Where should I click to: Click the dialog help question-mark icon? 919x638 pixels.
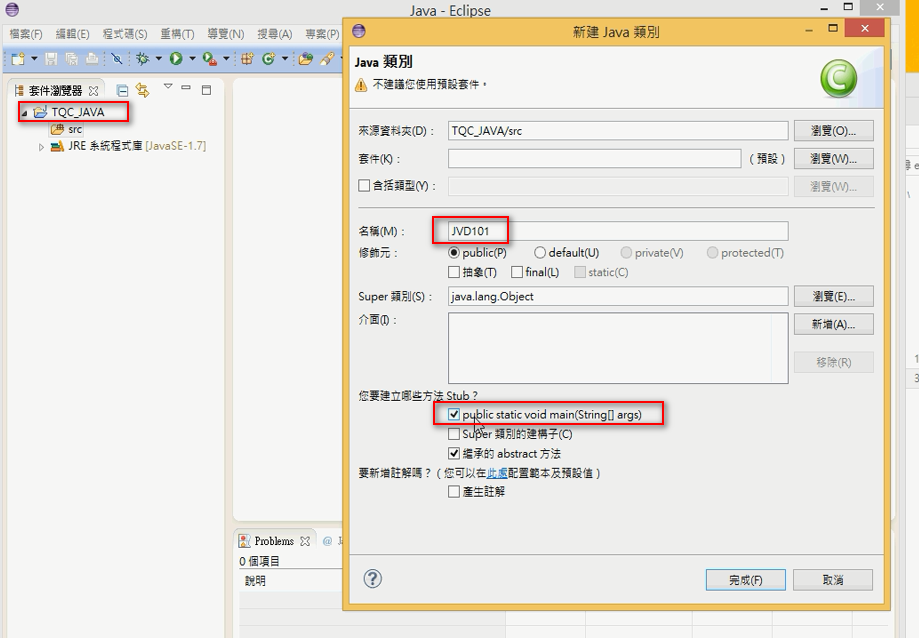click(373, 579)
